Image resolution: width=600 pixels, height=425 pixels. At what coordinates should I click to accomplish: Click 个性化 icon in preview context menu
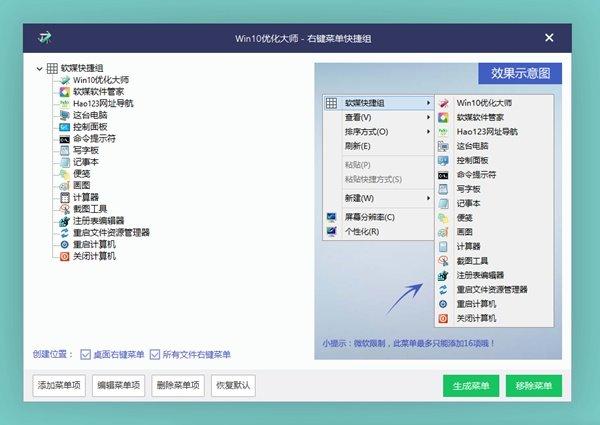point(331,231)
